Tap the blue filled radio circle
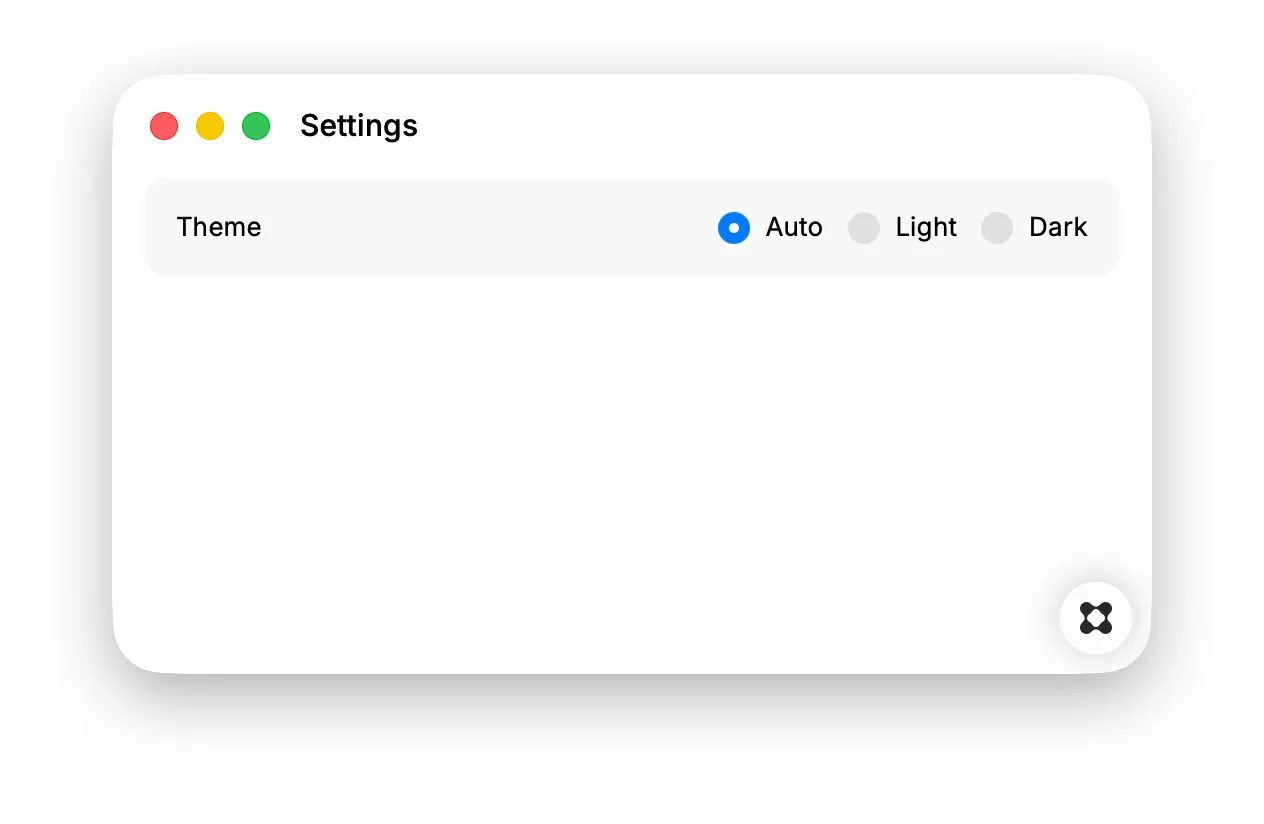The height and width of the screenshot is (824, 1264). tap(734, 228)
